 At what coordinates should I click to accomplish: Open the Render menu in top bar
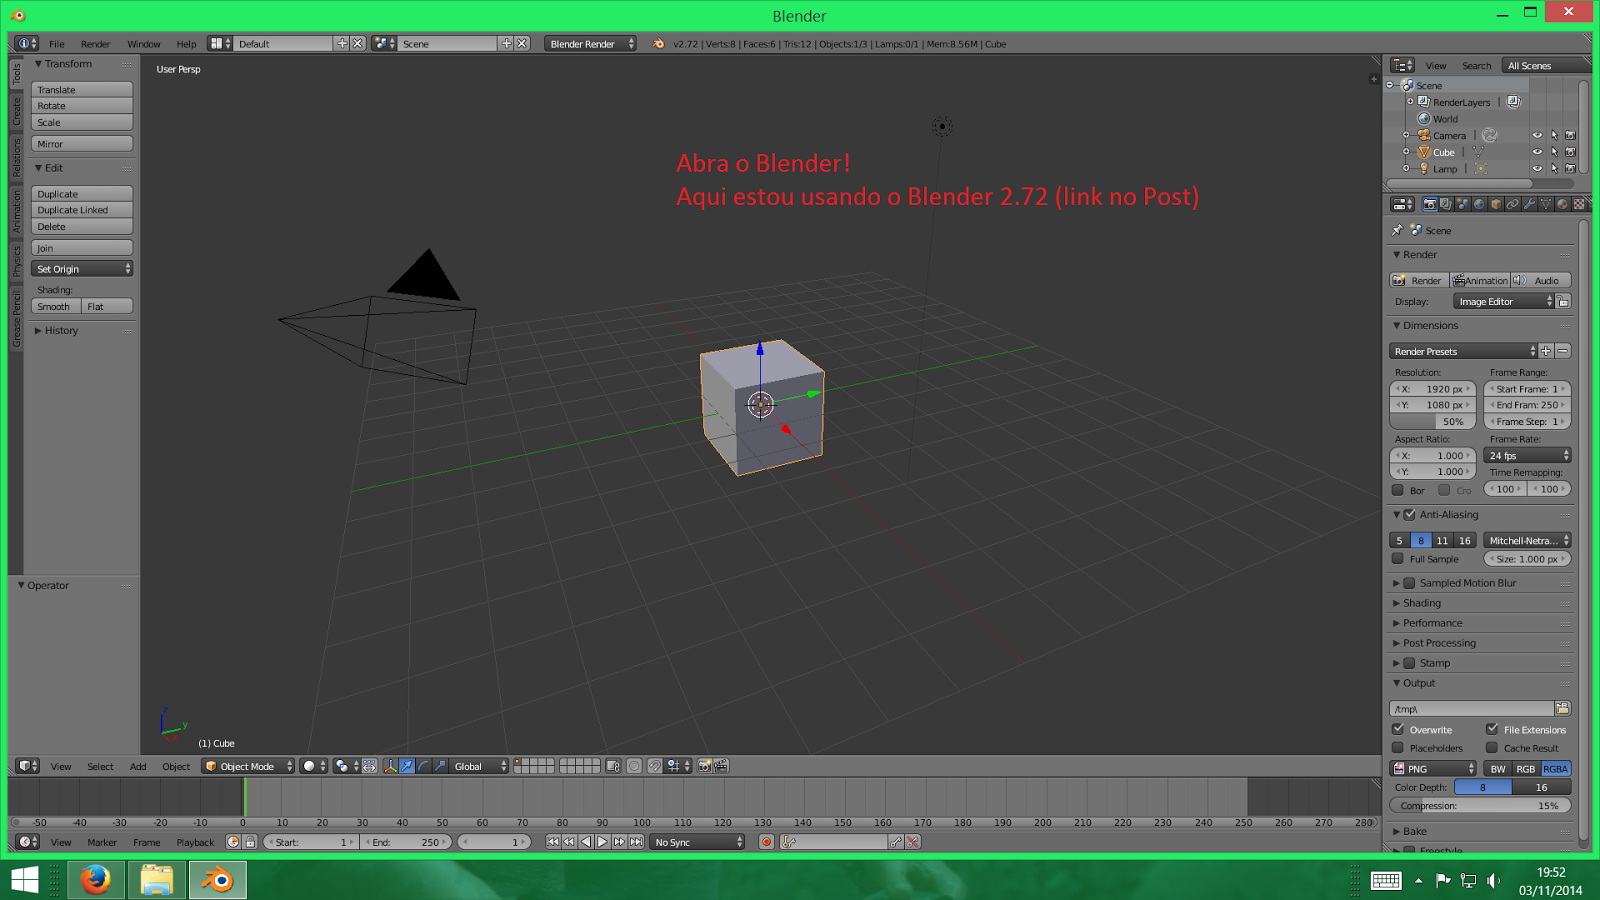coord(96,44)
